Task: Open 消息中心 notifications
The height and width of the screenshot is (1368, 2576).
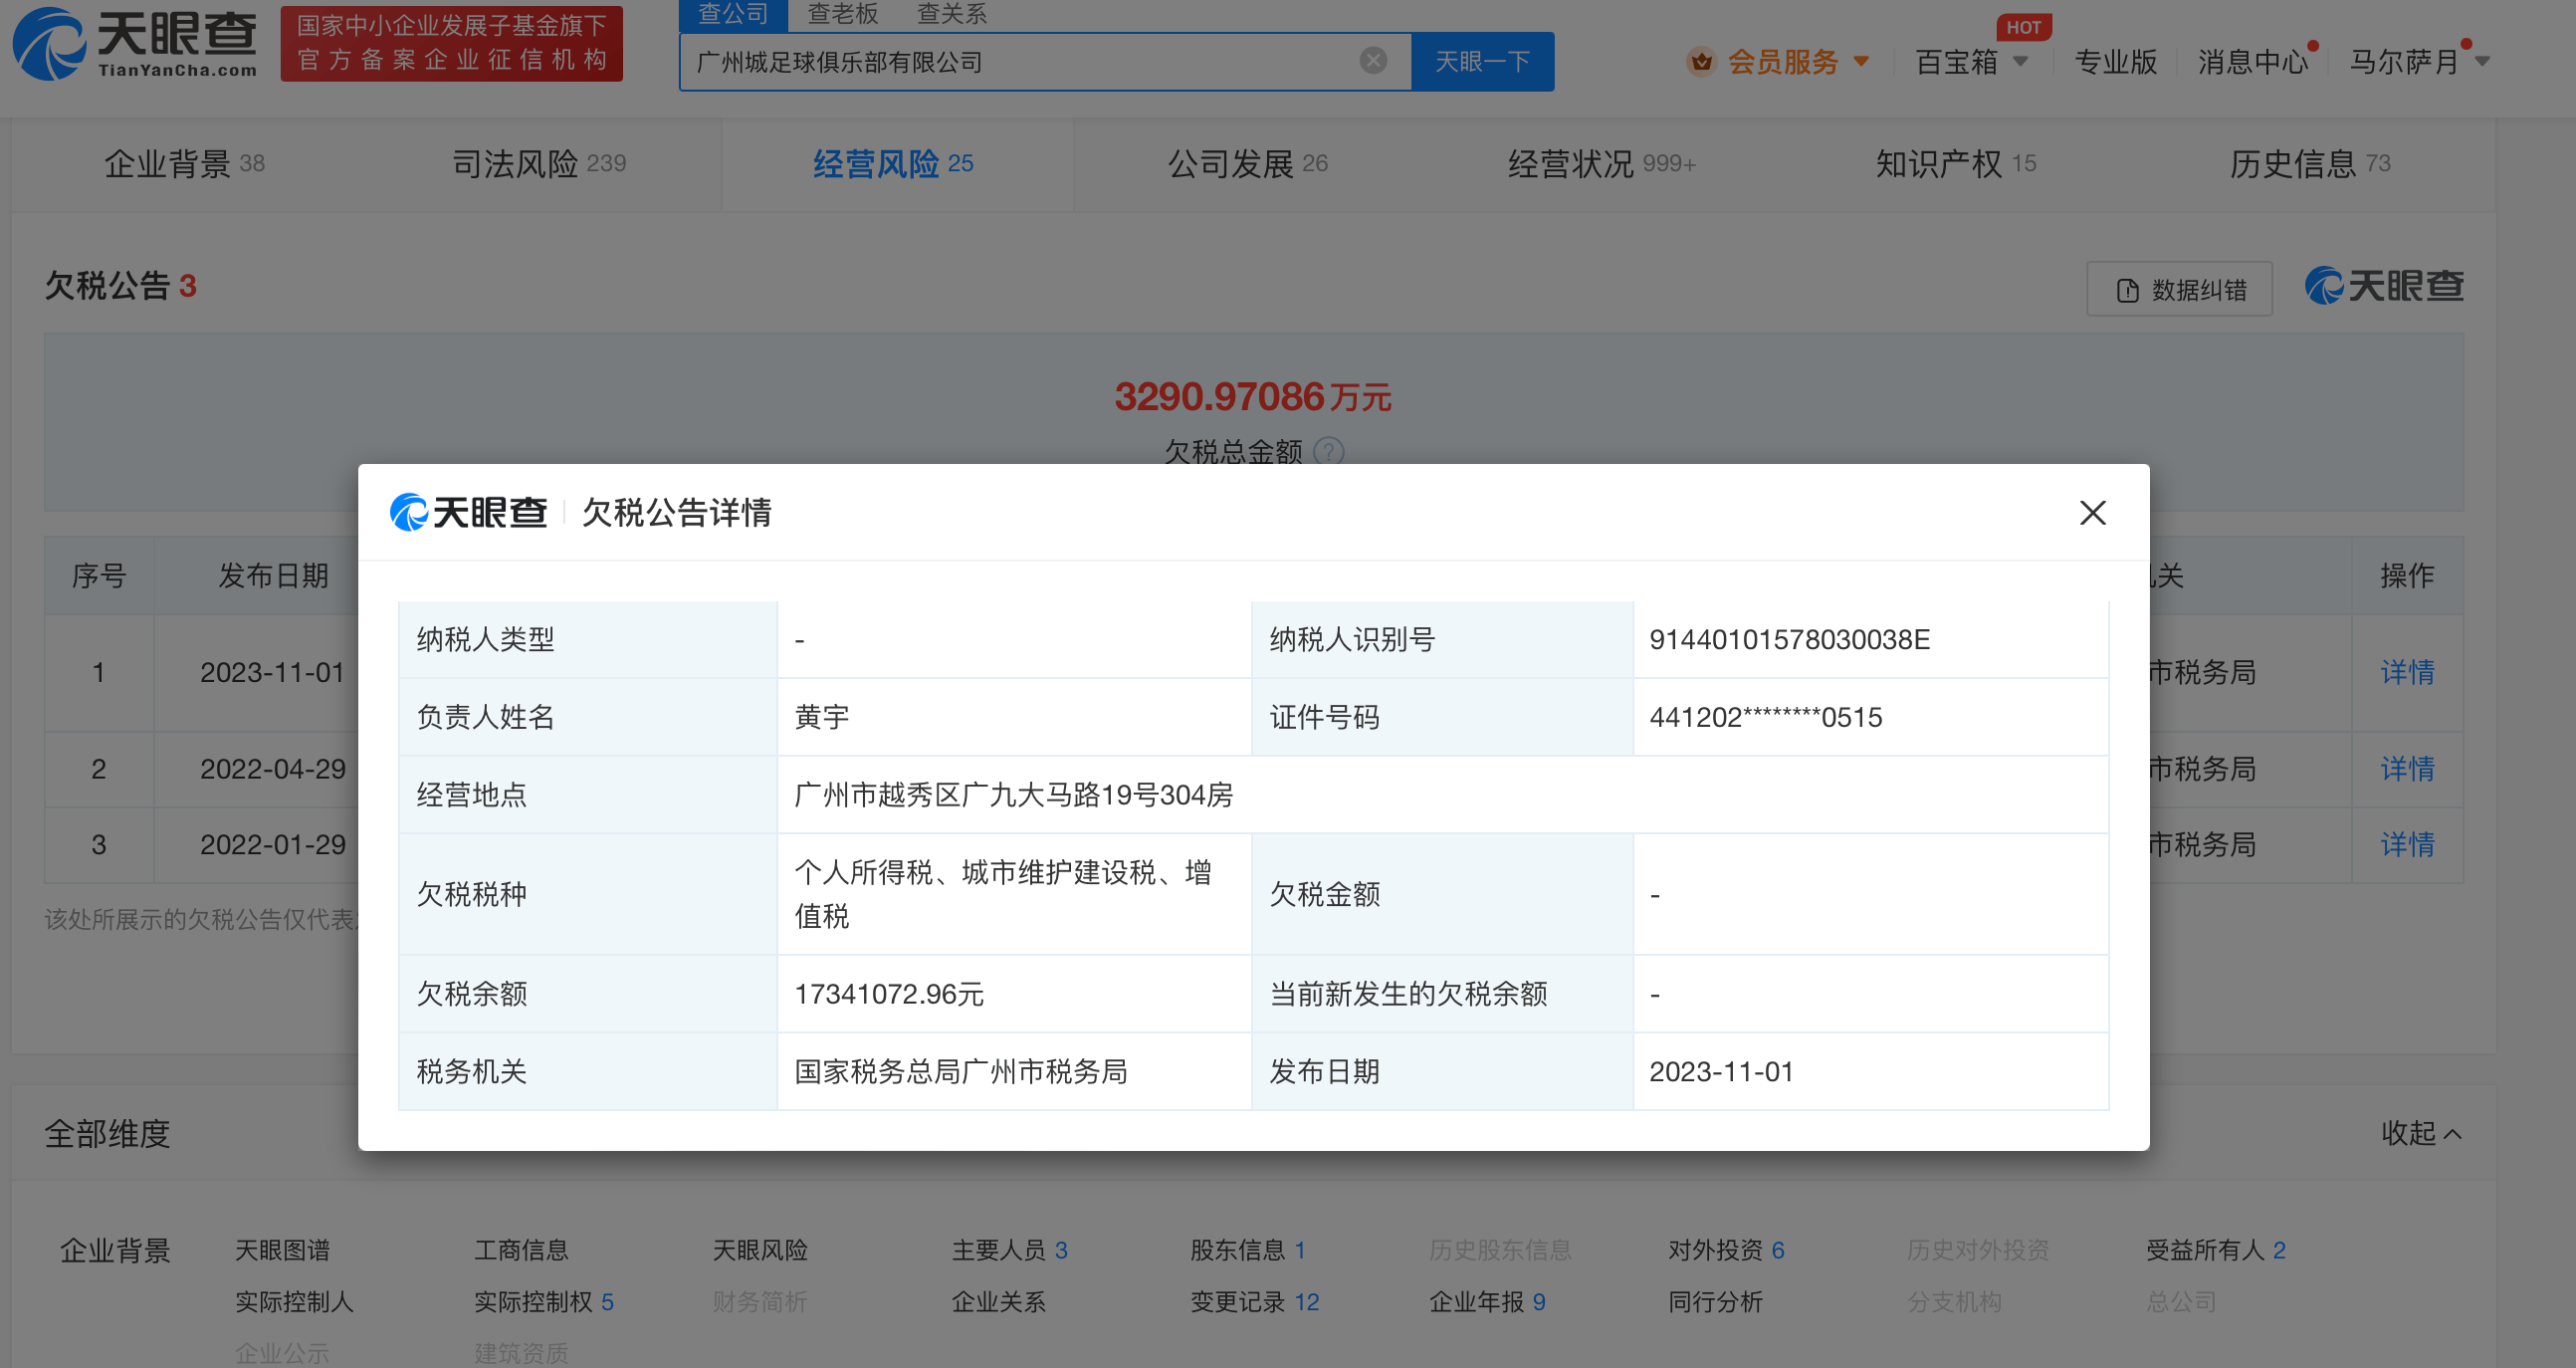Action: pyautogui.click(x=2253, y=62)
